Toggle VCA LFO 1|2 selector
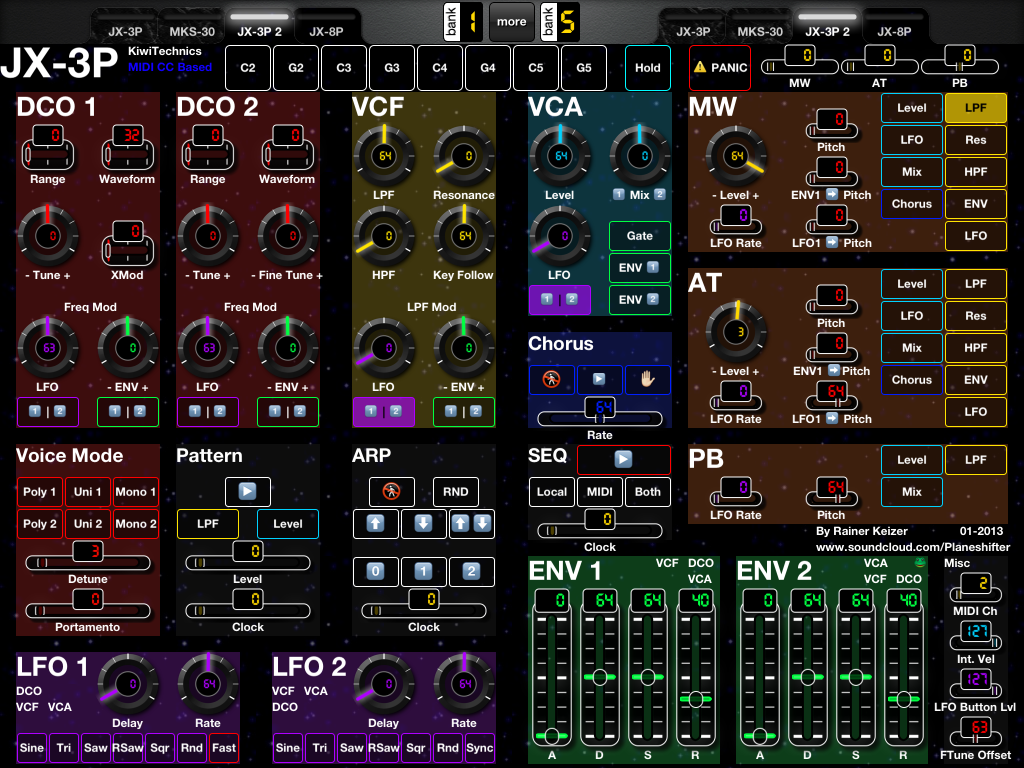The width and height of the screenshot is (1024, 768). 560,300
